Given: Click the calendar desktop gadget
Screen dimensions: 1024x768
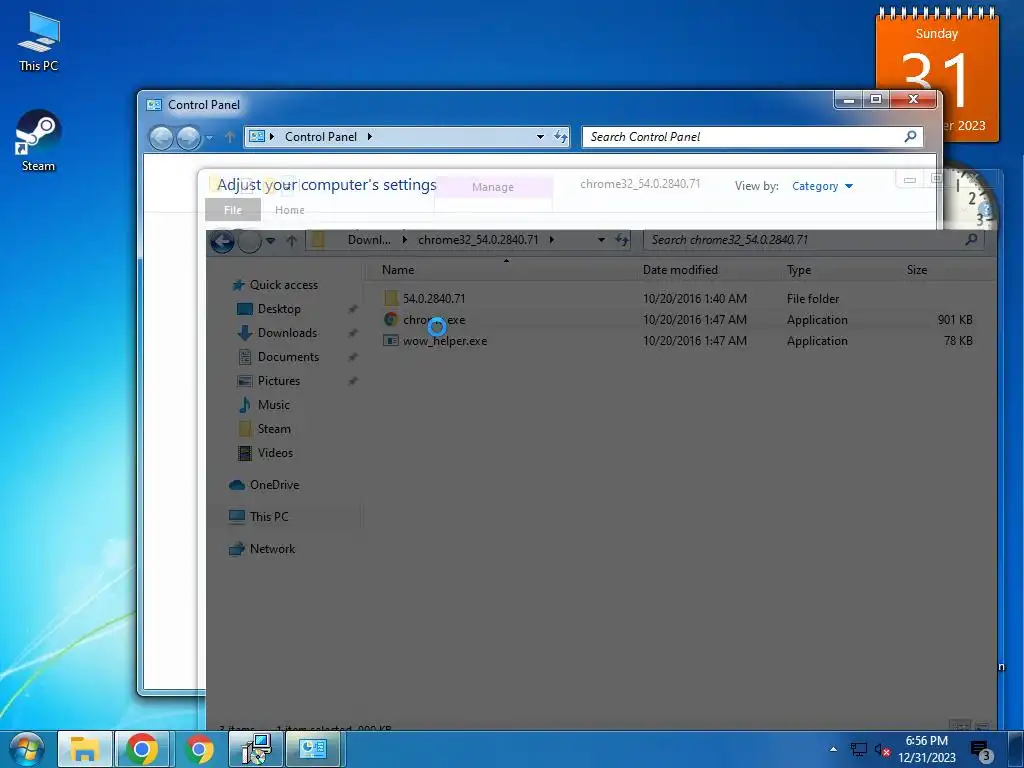Looking at the screenshot, I should click(x=936, y=74).
